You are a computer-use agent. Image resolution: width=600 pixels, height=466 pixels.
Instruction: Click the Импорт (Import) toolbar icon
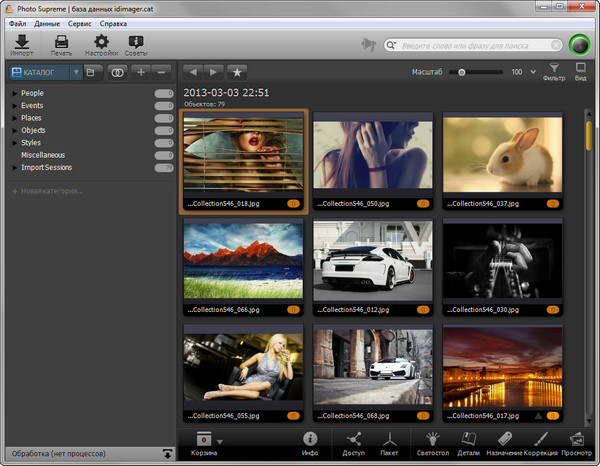21,42
